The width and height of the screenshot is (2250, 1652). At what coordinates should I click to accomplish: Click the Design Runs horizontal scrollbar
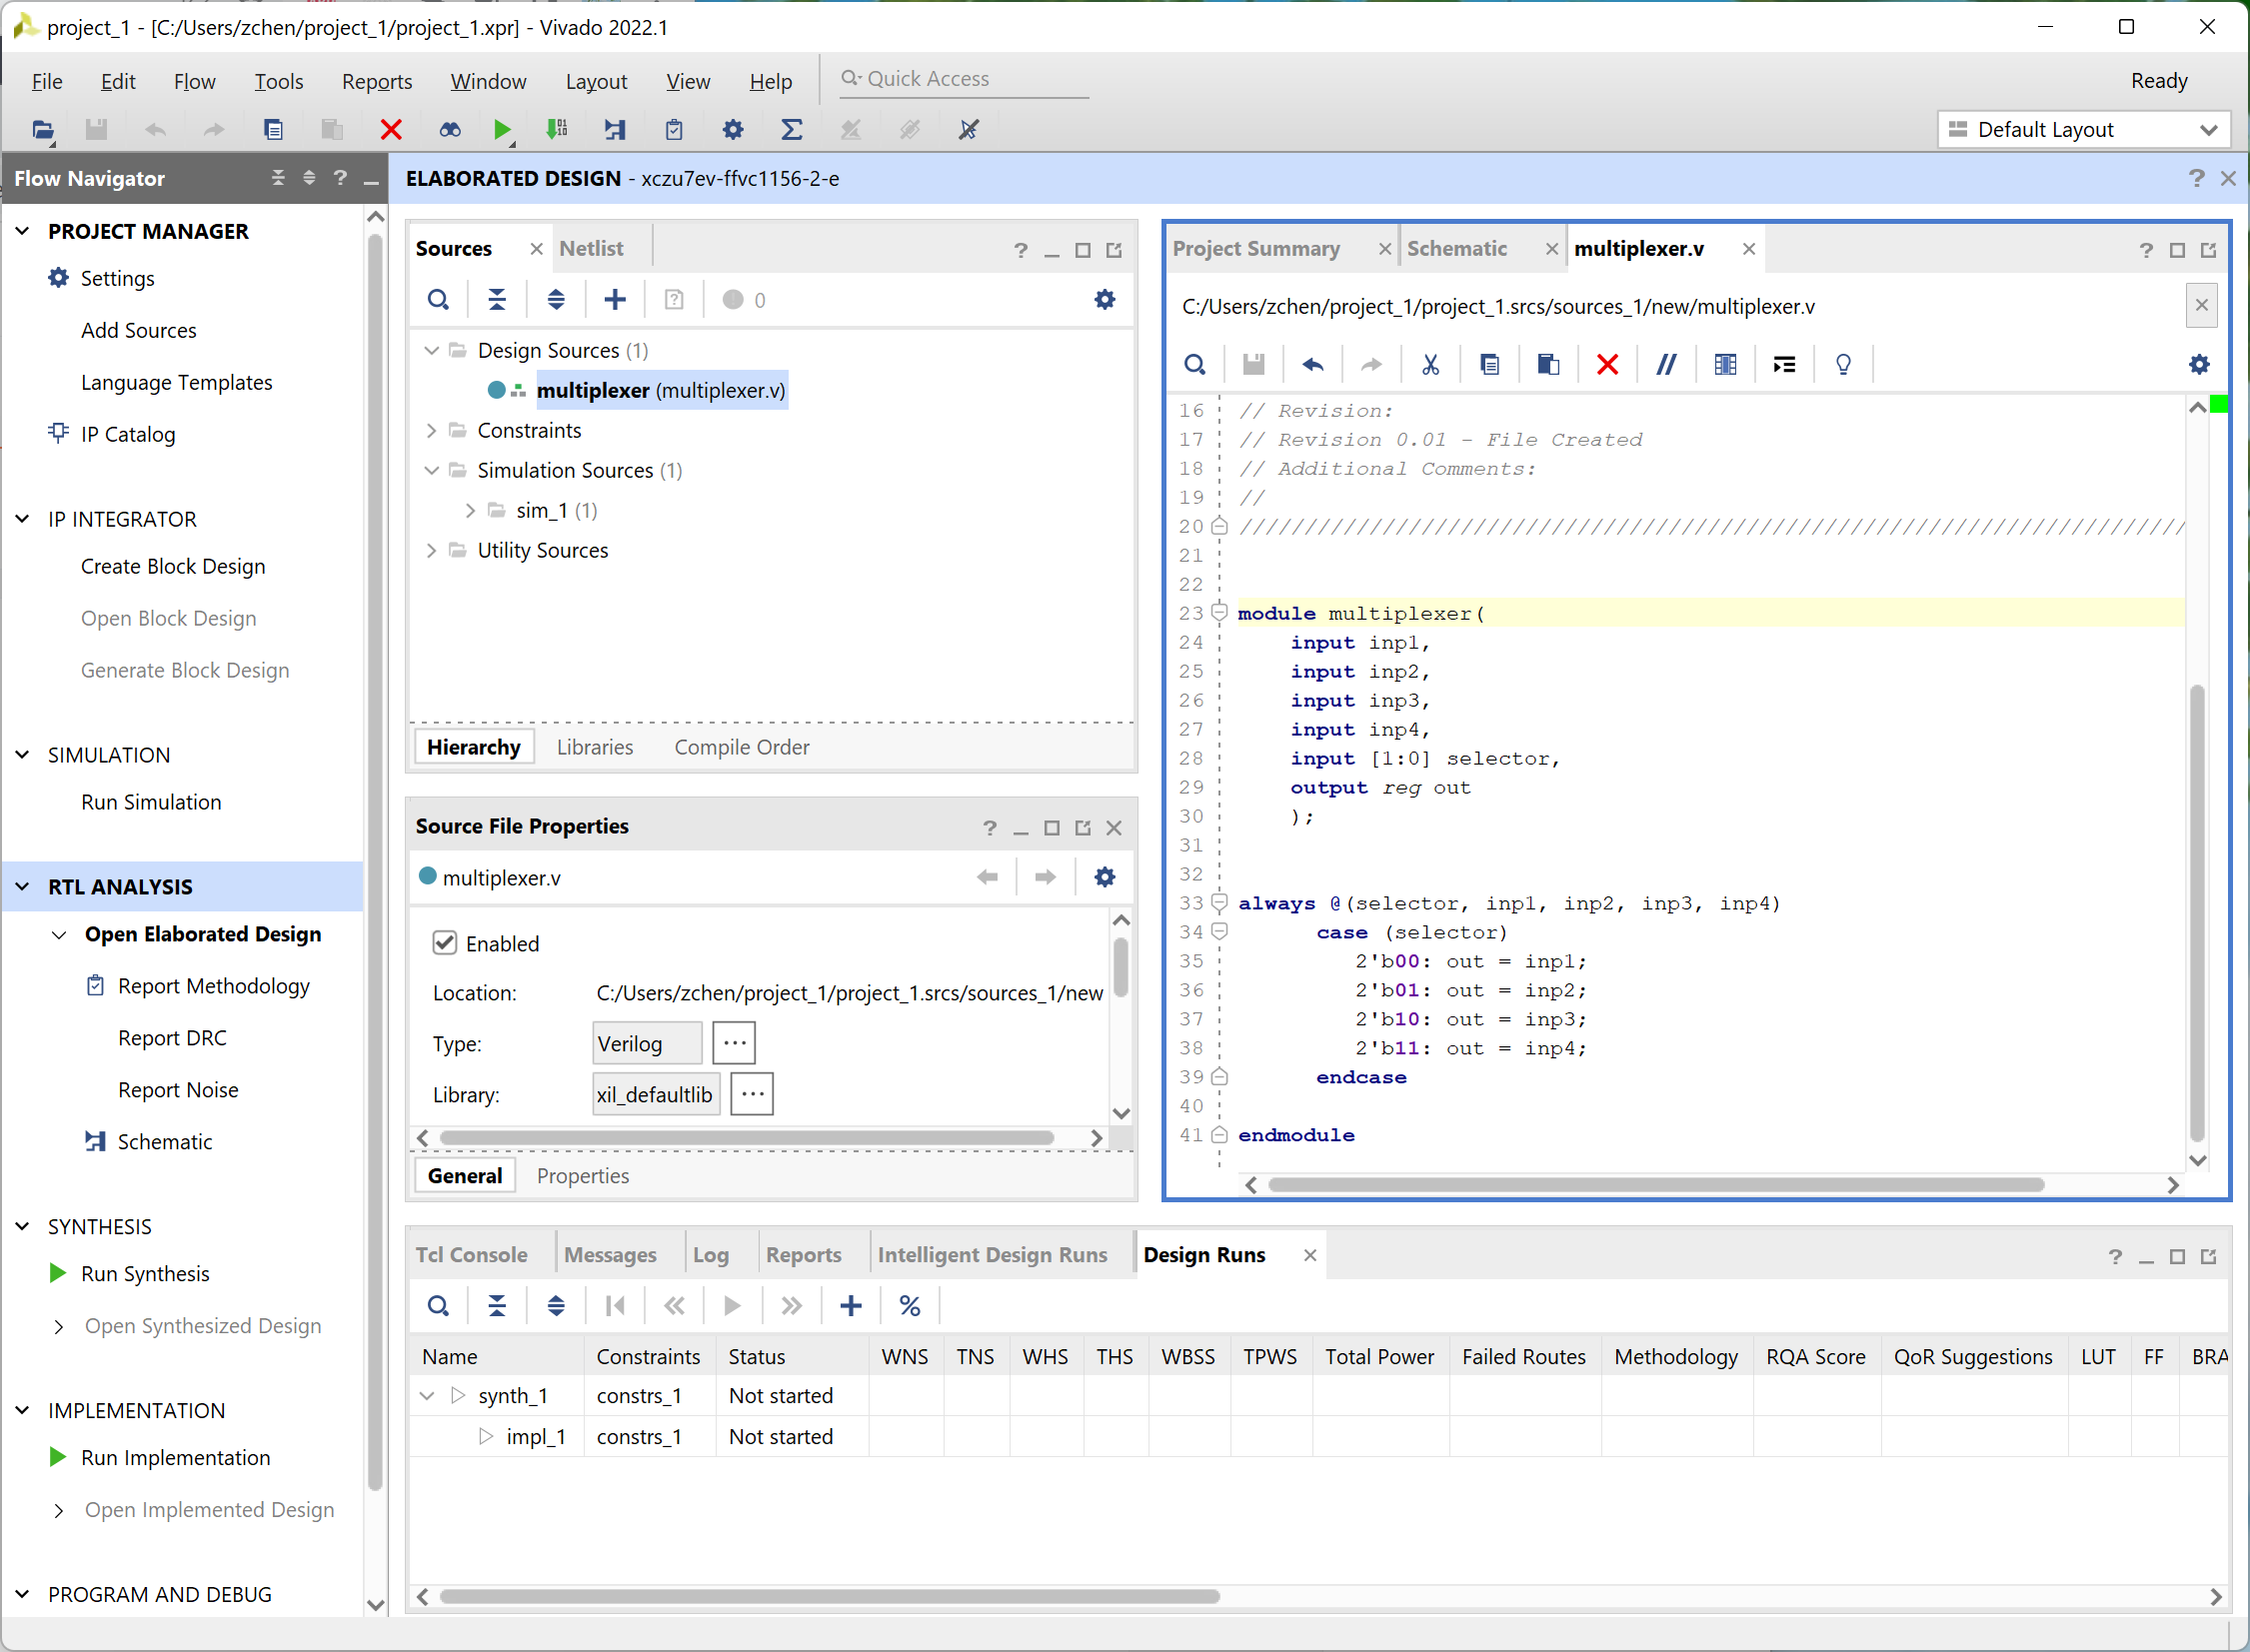pos(829,1597)
